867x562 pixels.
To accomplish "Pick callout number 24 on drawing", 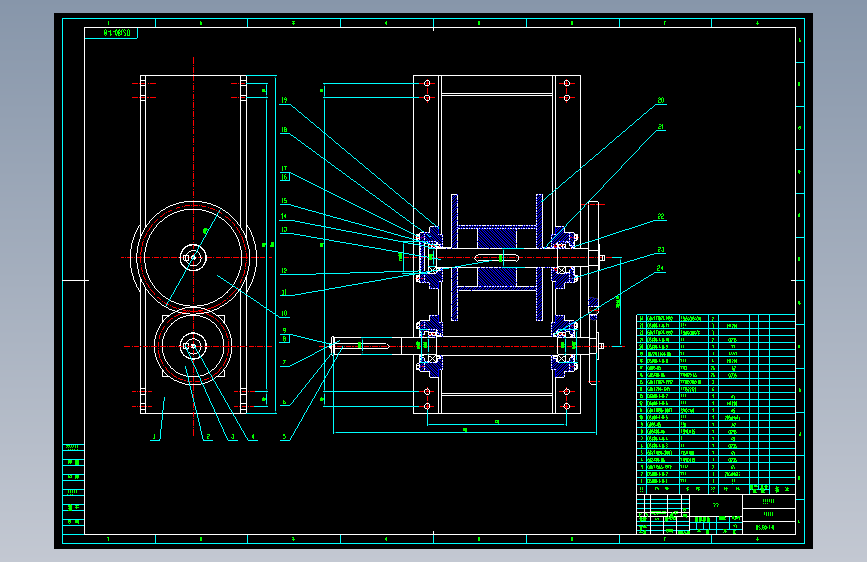I will coord(660,268).
